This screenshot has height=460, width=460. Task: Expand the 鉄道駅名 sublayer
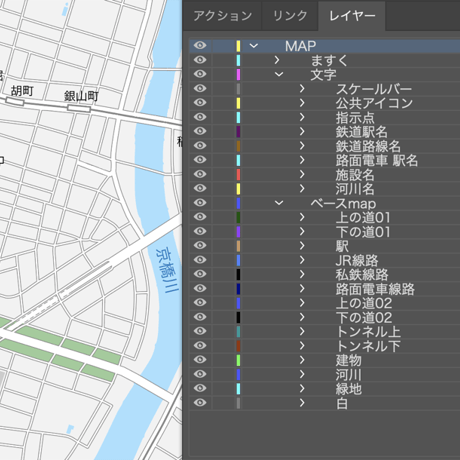click(302, 131)
